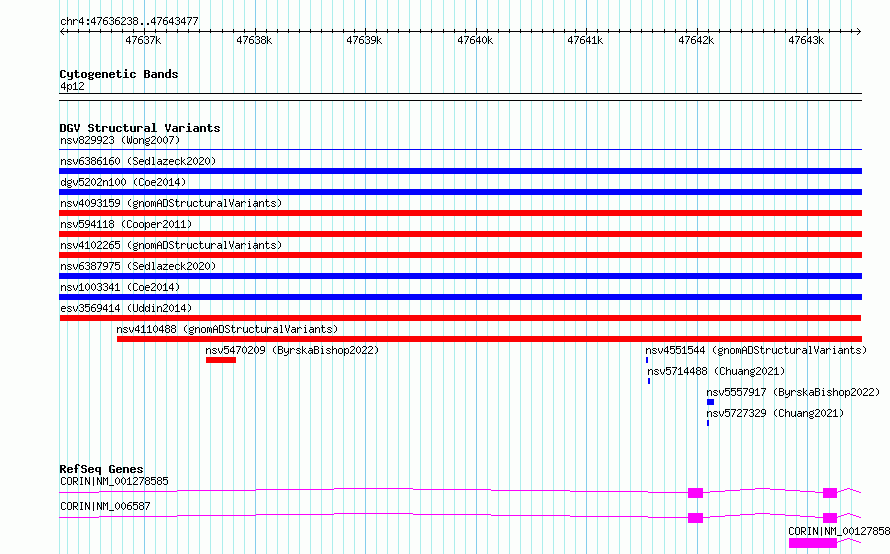The height and width of the screenshot is (554, 890).
Task: Click the small blue nsv5557917 variant box
Action: coord(711,402)
